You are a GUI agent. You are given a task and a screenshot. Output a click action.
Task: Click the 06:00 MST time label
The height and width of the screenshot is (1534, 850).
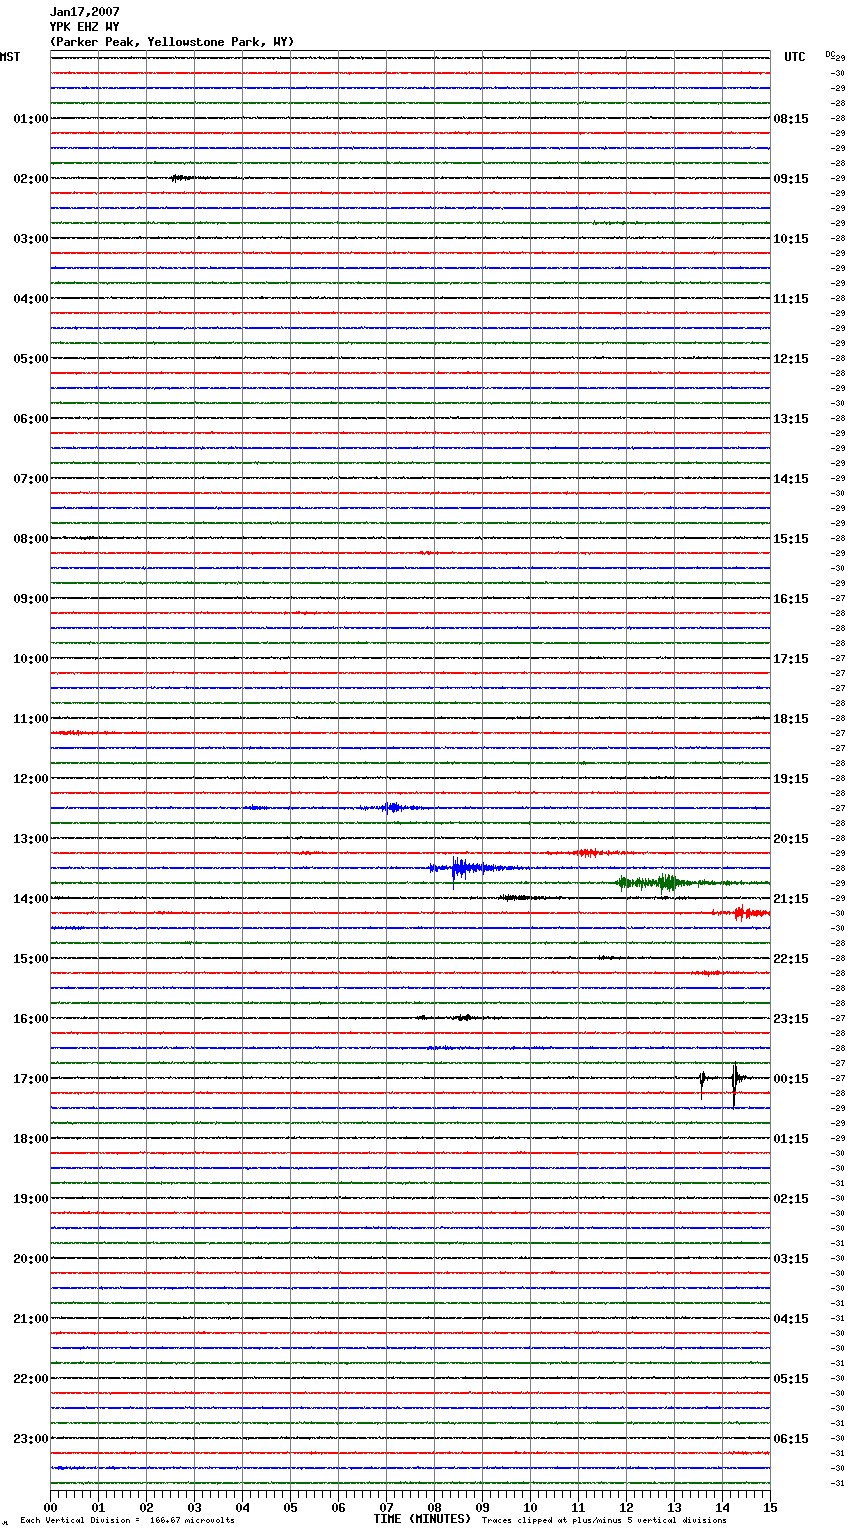click(31, 419)
